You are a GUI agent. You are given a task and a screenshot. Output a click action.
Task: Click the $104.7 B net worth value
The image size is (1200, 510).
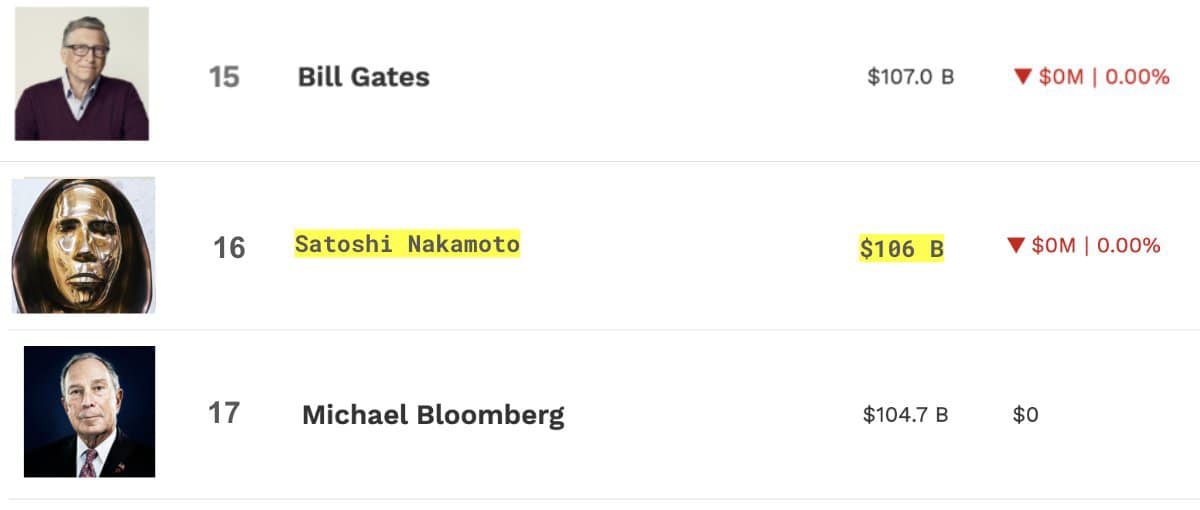click(905, 414)
